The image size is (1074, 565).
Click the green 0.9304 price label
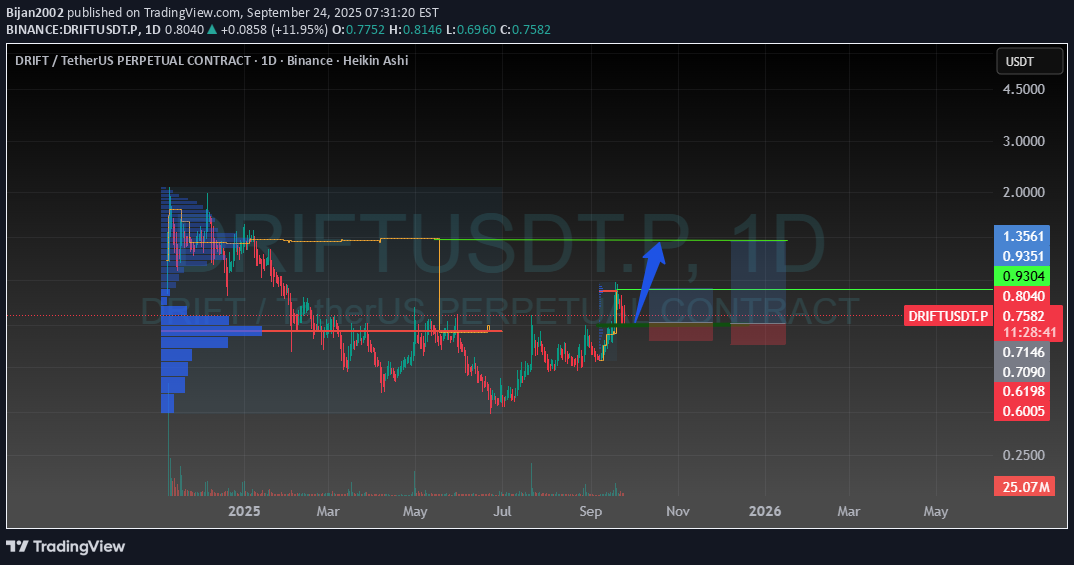(1023, 276)
